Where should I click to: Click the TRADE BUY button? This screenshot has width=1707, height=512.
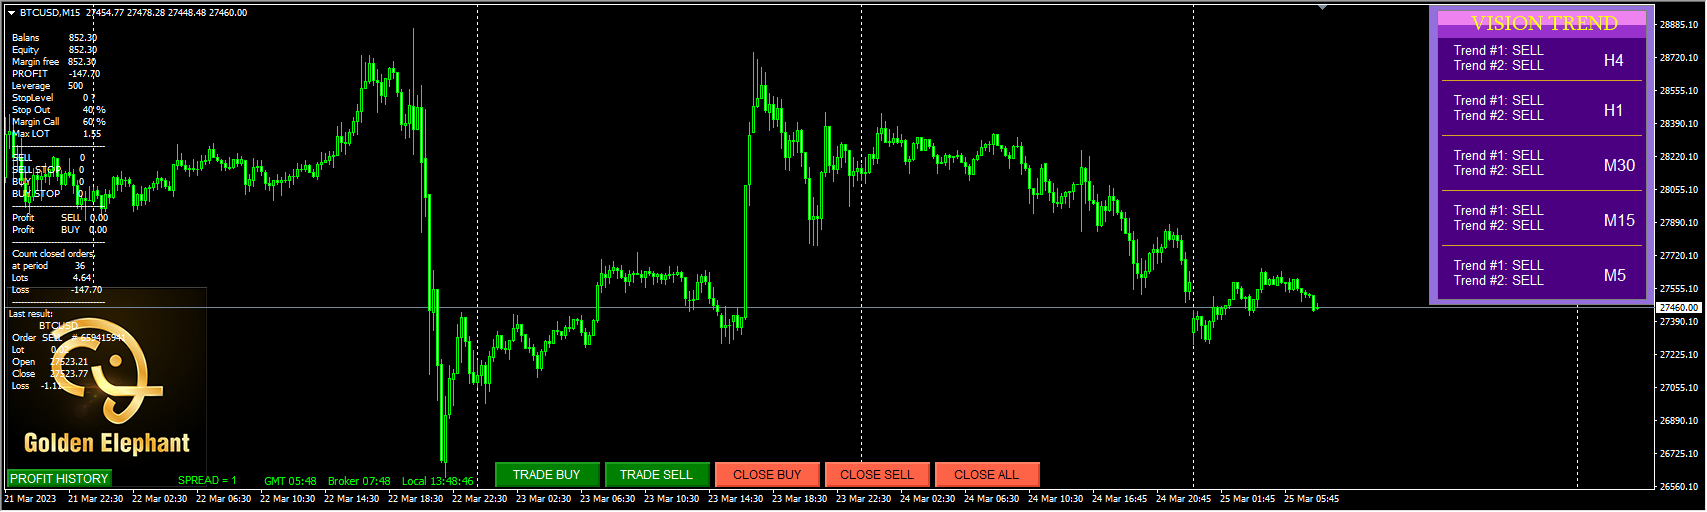click(547, 475)
